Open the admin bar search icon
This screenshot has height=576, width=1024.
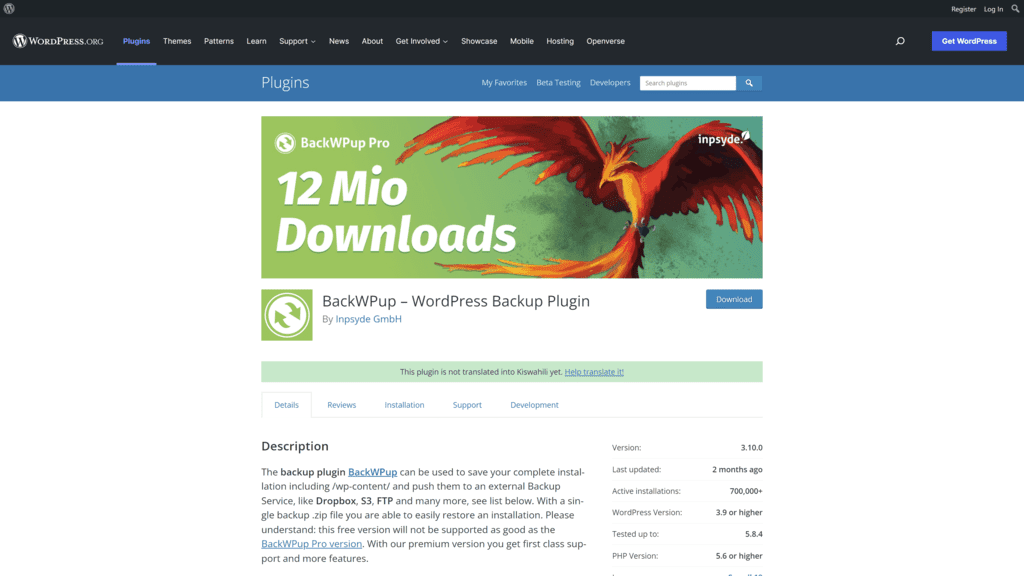tap(1016, 8)
